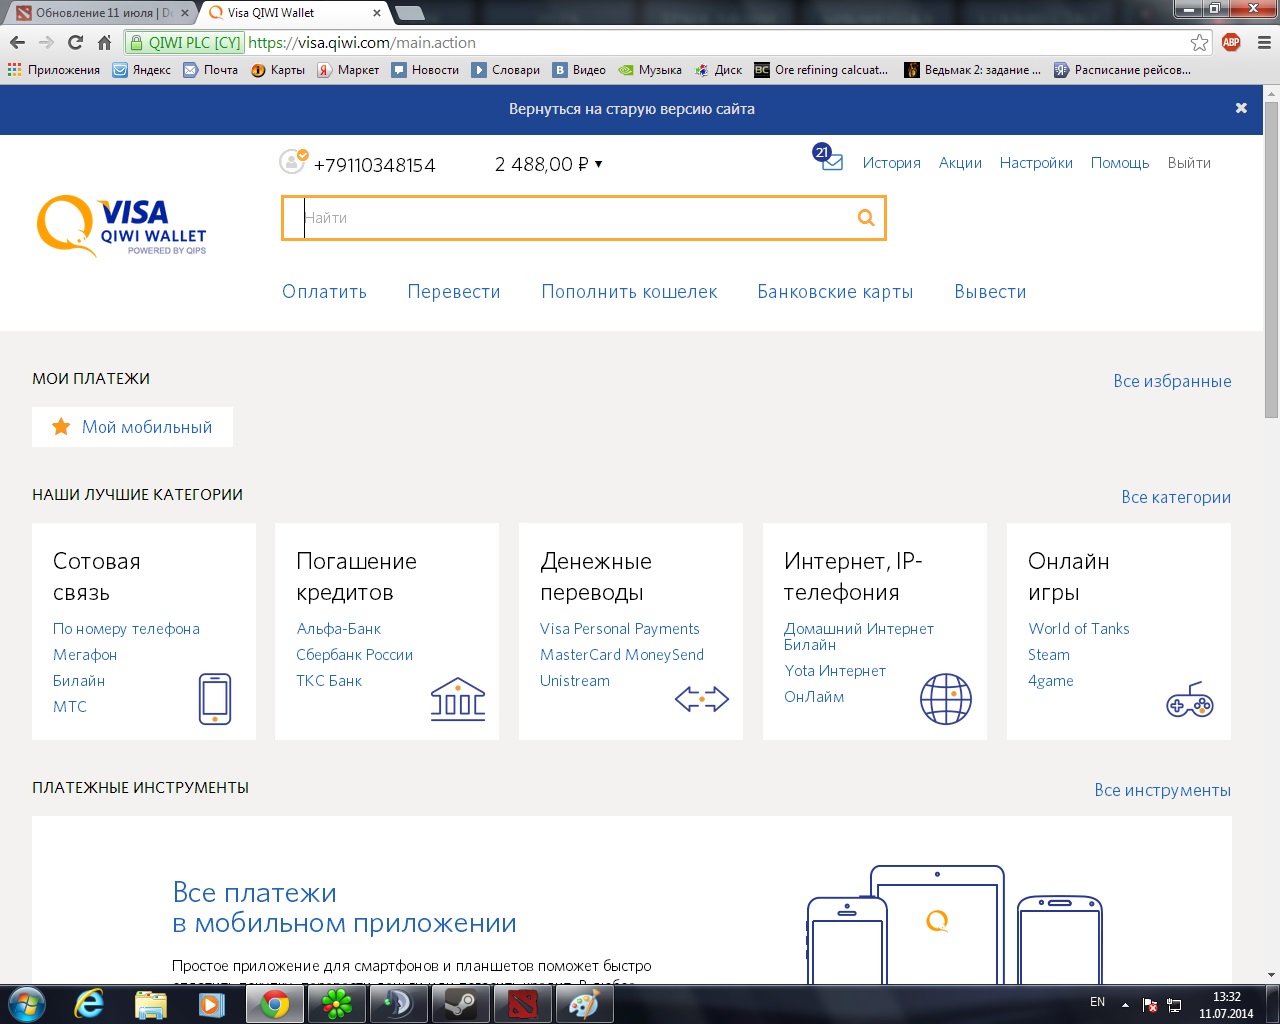Click the Adblock Plus extension icon
The image size is (1280, 1024).
click(x=1231, y=42)
